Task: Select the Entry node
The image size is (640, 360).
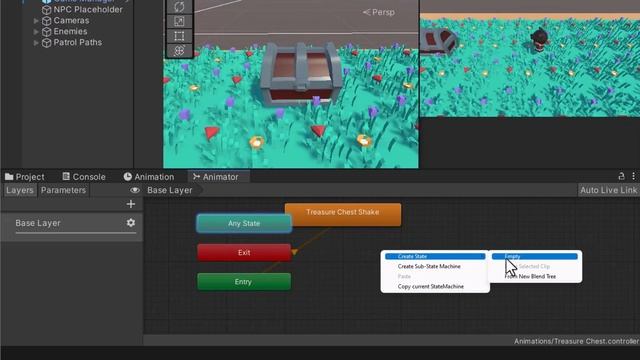Action: point(244,282)
